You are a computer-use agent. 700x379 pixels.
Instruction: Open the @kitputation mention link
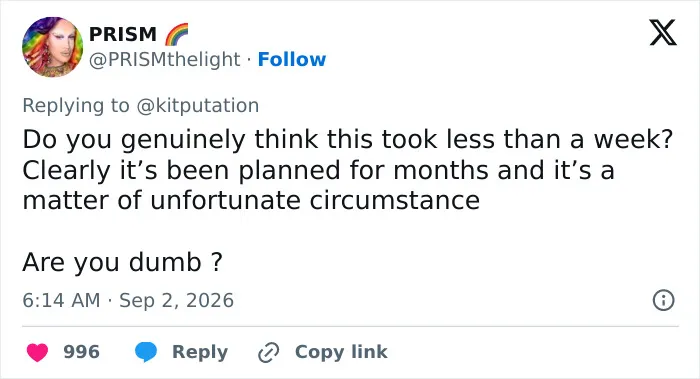pos(197,106)
